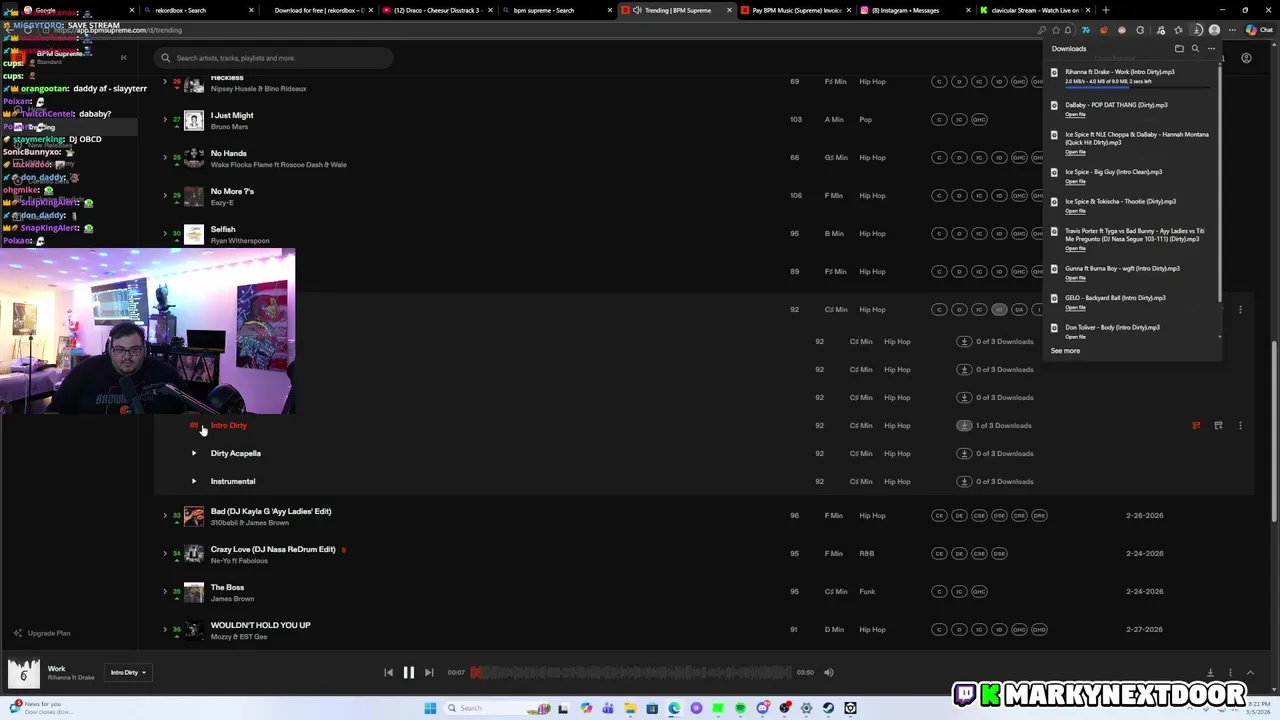Open a new browser tab with the plus

pos(1105,10)
